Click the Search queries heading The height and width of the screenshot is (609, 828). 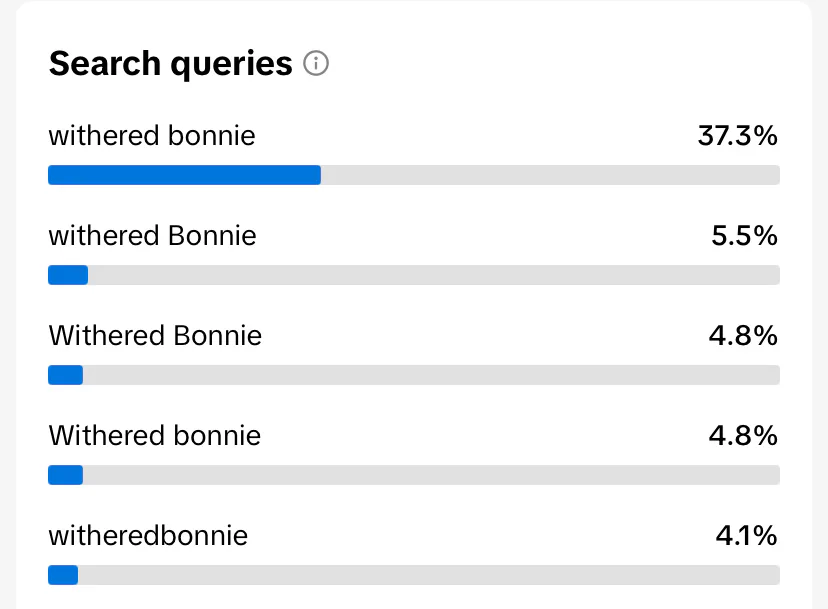170,64
